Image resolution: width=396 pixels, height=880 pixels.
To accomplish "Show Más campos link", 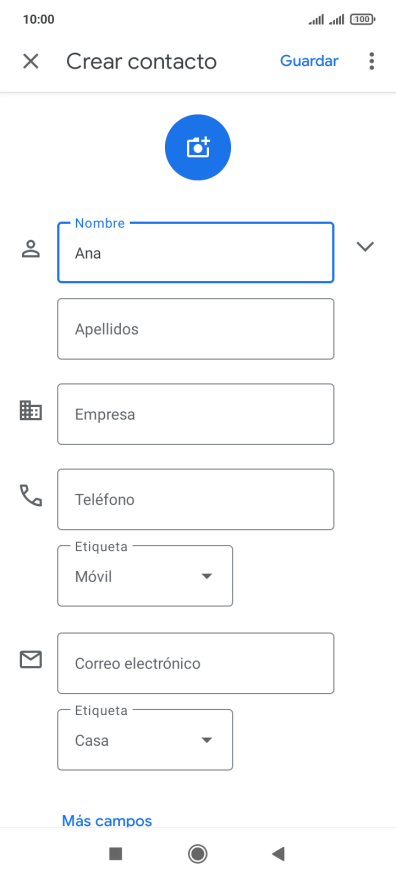I will (x=107, y=821).
